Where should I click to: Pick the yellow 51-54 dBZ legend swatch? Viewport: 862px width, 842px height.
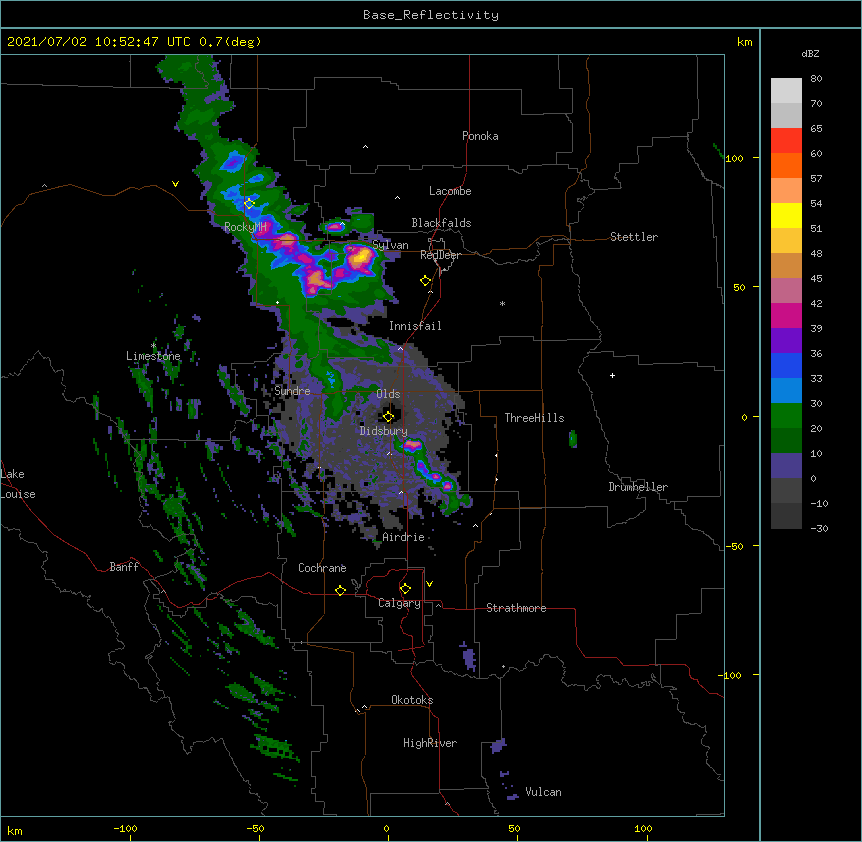[786, 215]
